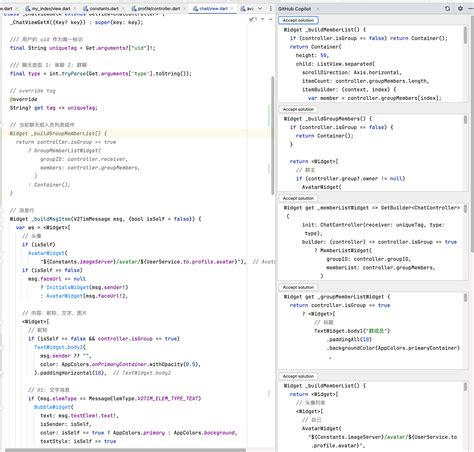Click 'return <Widget>[' in _buildGroupMembers solution
Screen dimensions: 474x452
click(x=314, y=161)
